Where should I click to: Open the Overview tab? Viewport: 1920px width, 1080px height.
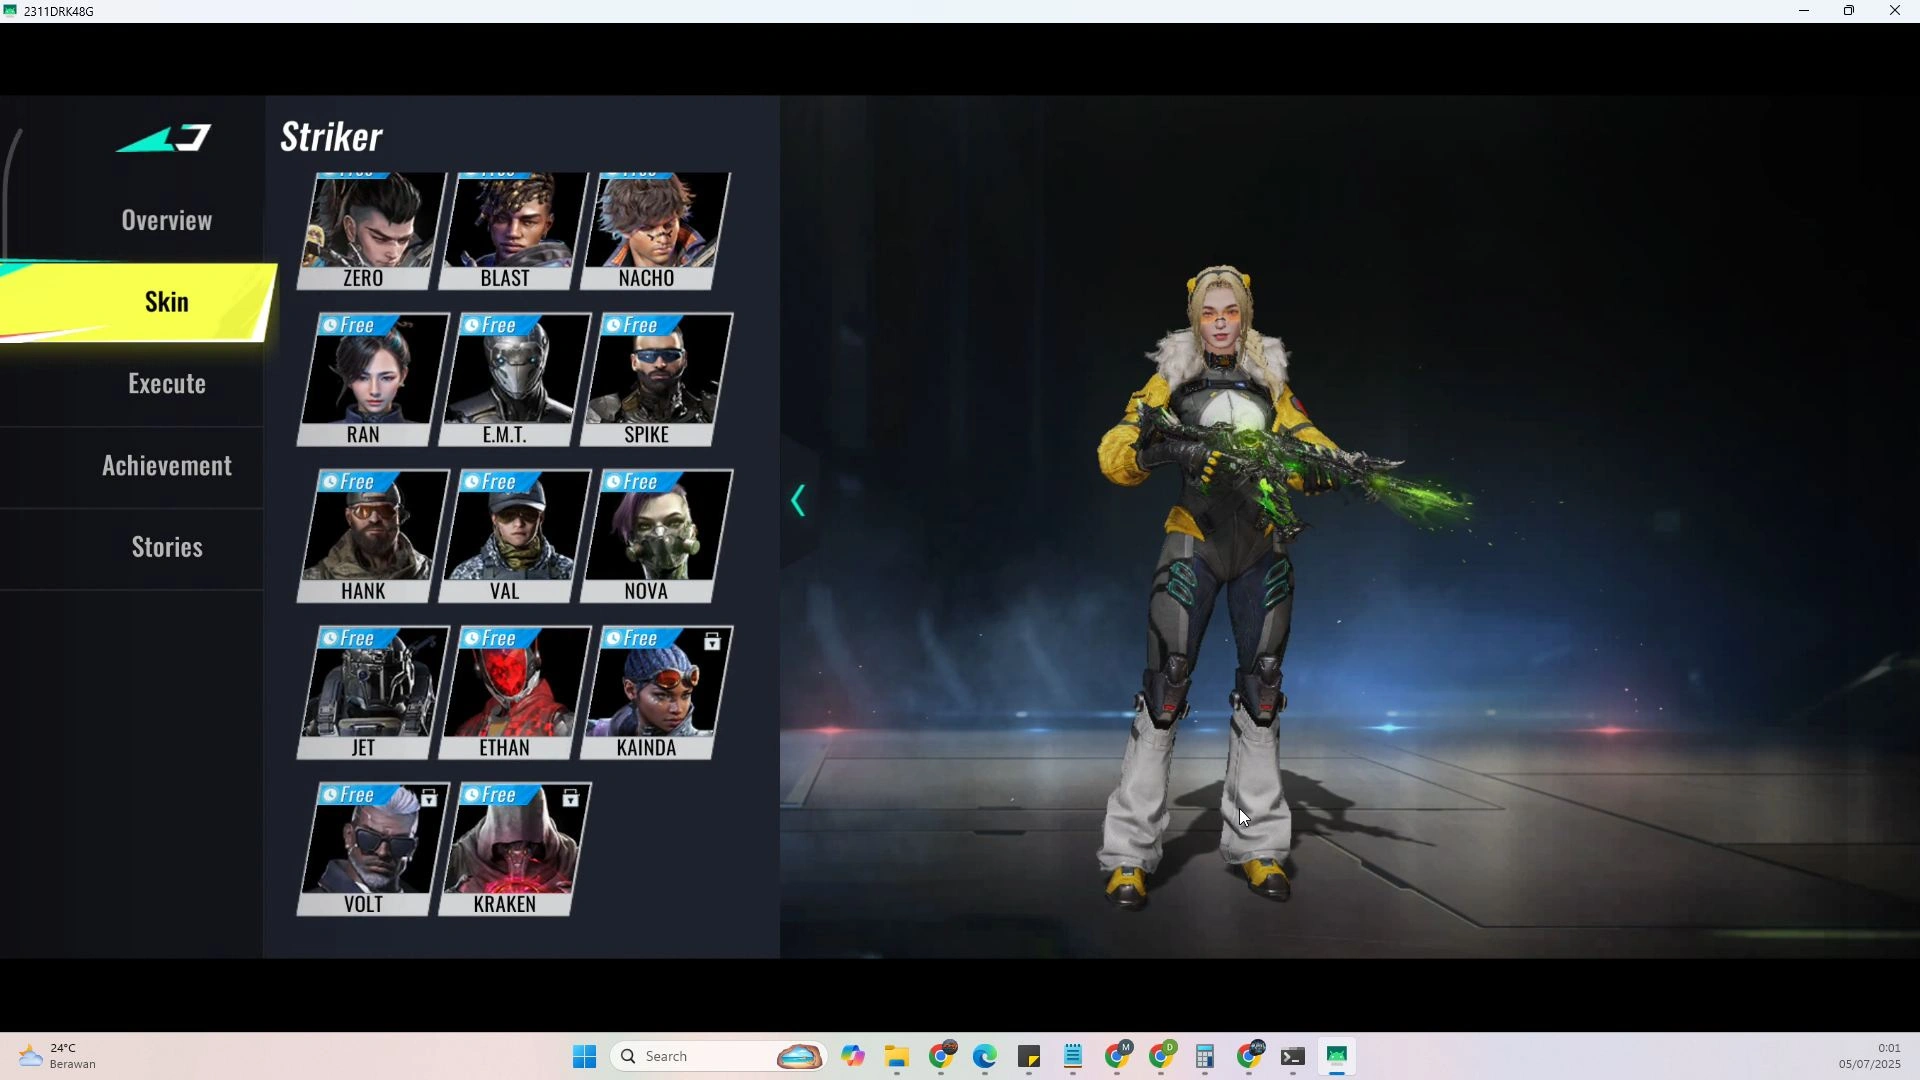click(166, 220)
